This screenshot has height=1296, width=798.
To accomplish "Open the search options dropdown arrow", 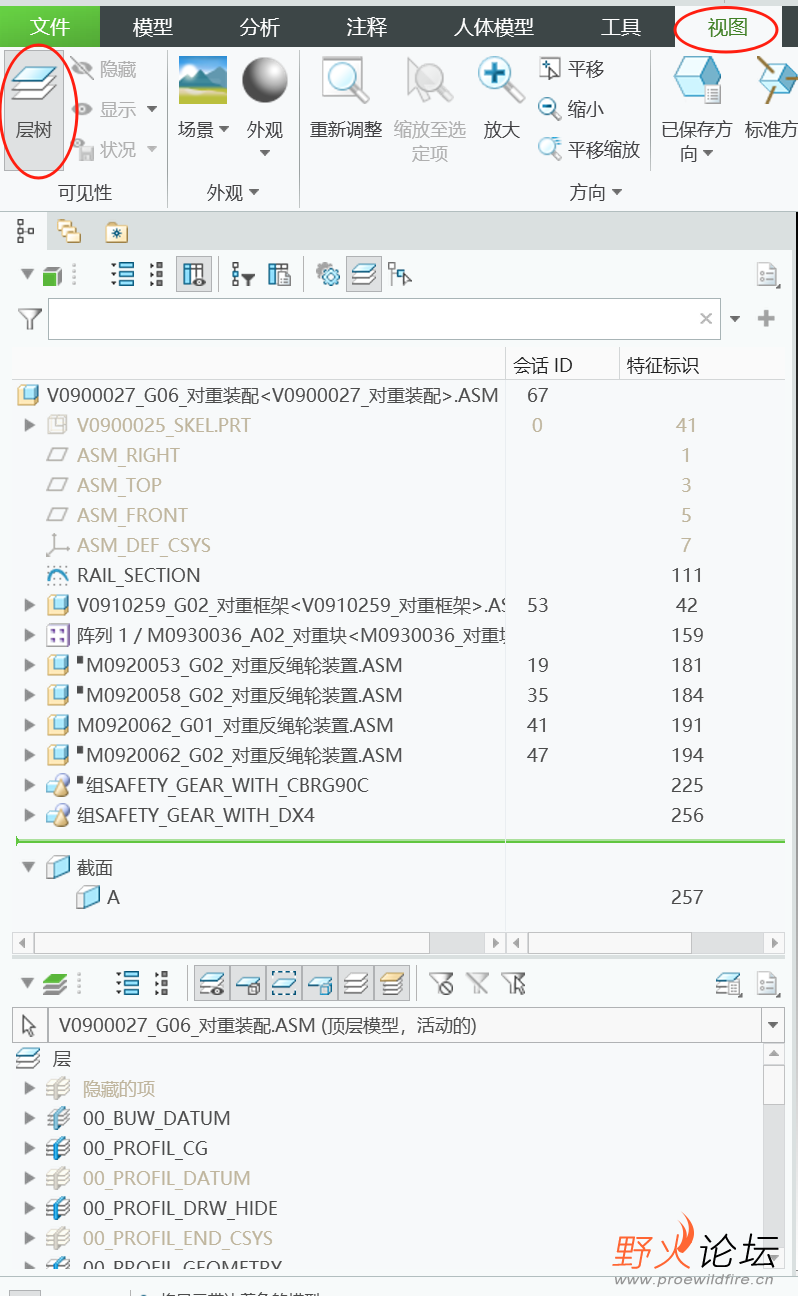I will 735,319.
